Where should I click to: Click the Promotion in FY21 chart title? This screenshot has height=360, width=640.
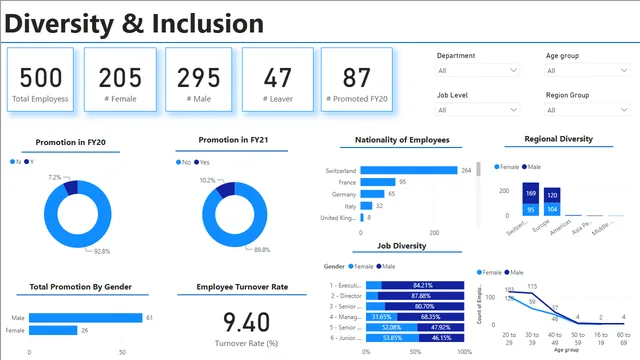pyautogui.click(x=233, y=140)
